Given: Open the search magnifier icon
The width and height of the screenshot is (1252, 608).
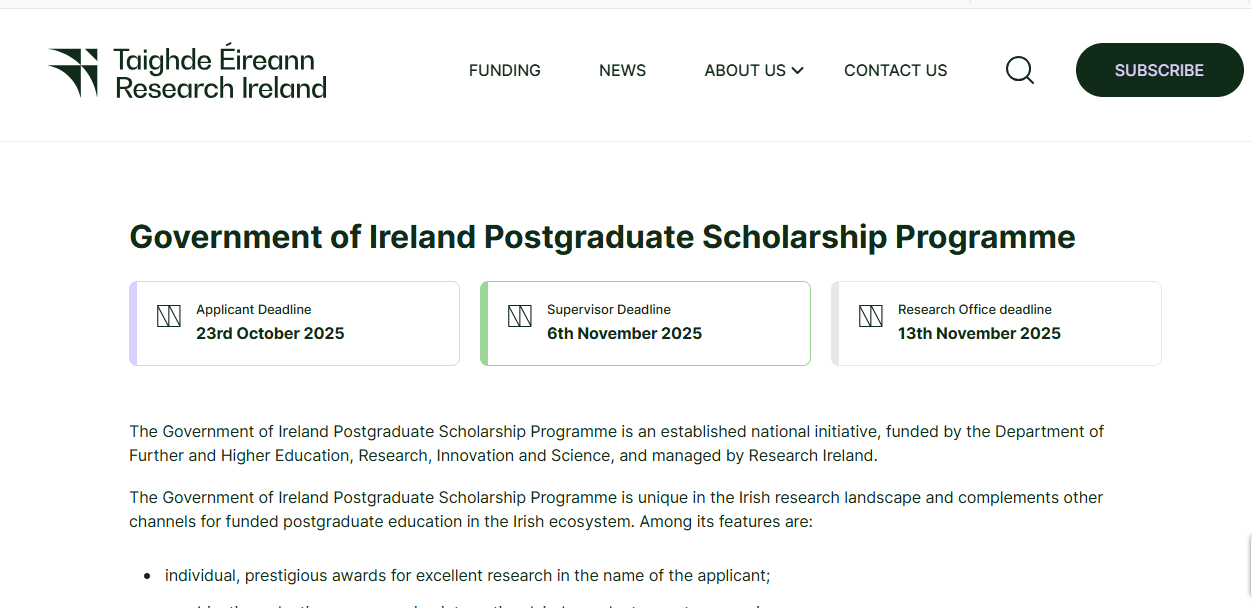Looking at the screenshot, I should [x=1019, y=70].
